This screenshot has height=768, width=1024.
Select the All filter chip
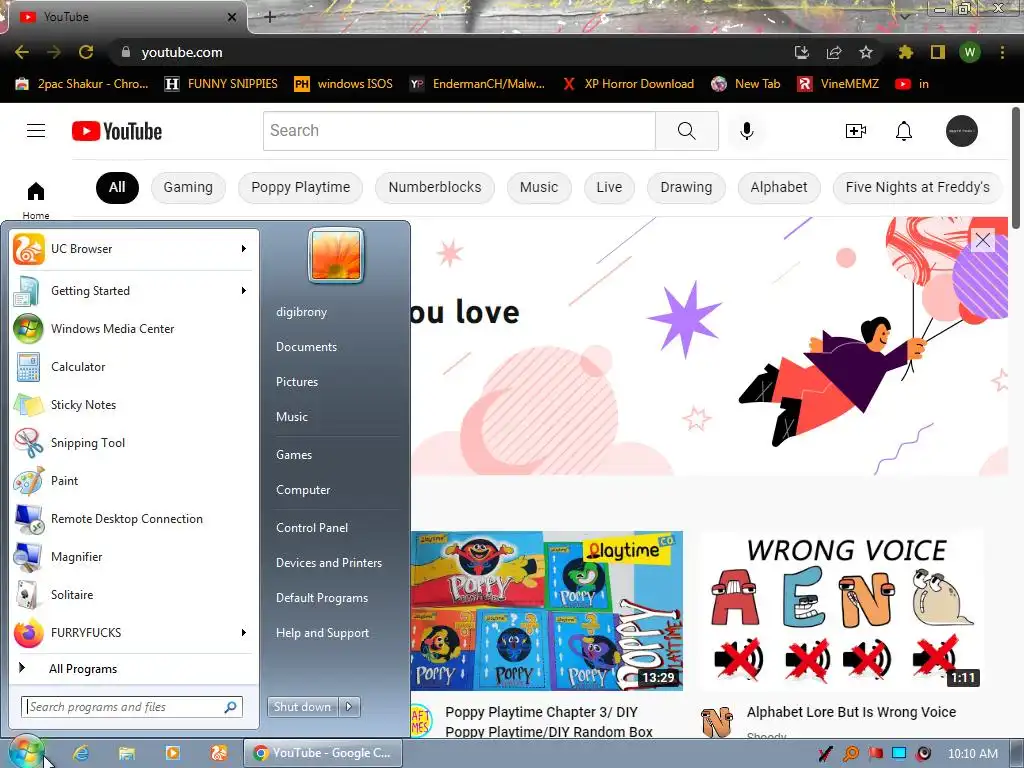click(117, 187)
